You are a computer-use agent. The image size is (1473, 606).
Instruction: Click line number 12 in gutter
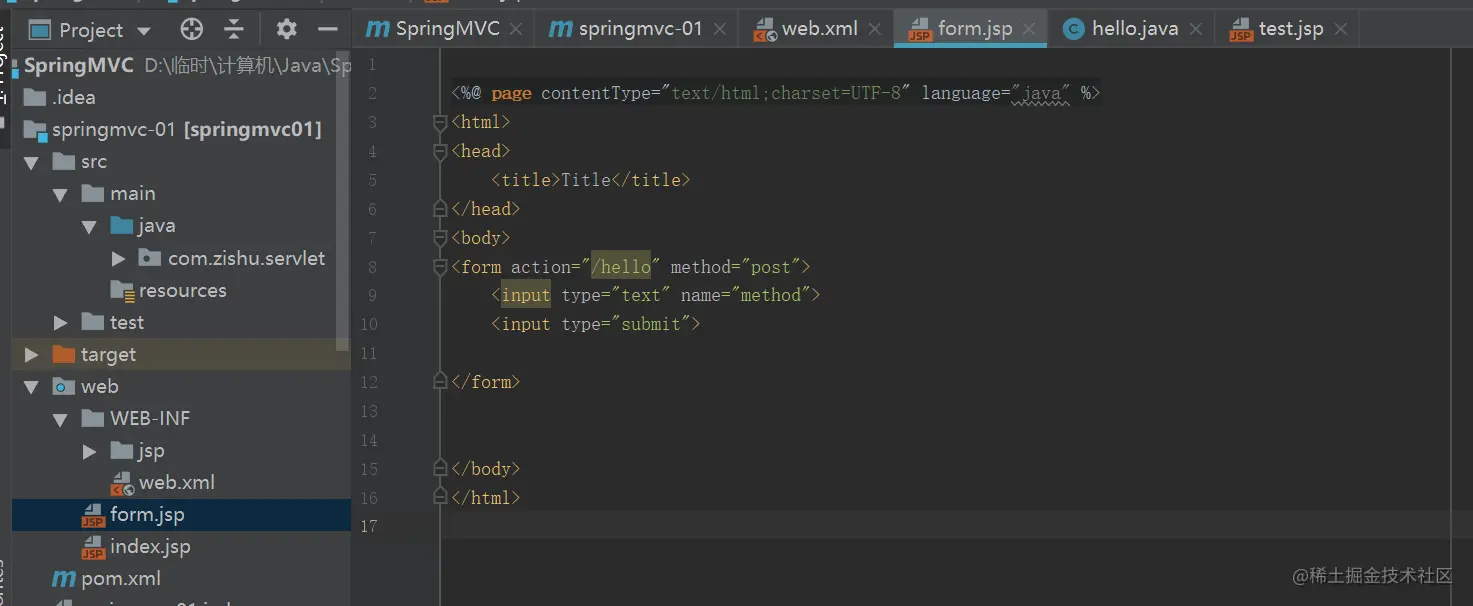(369, 382)
